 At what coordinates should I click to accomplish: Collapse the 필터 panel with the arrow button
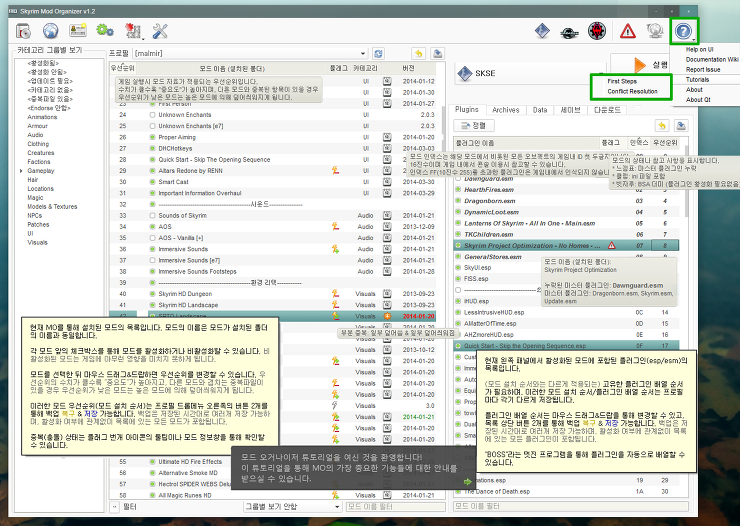pyautogui.click(x=114, y=506)
